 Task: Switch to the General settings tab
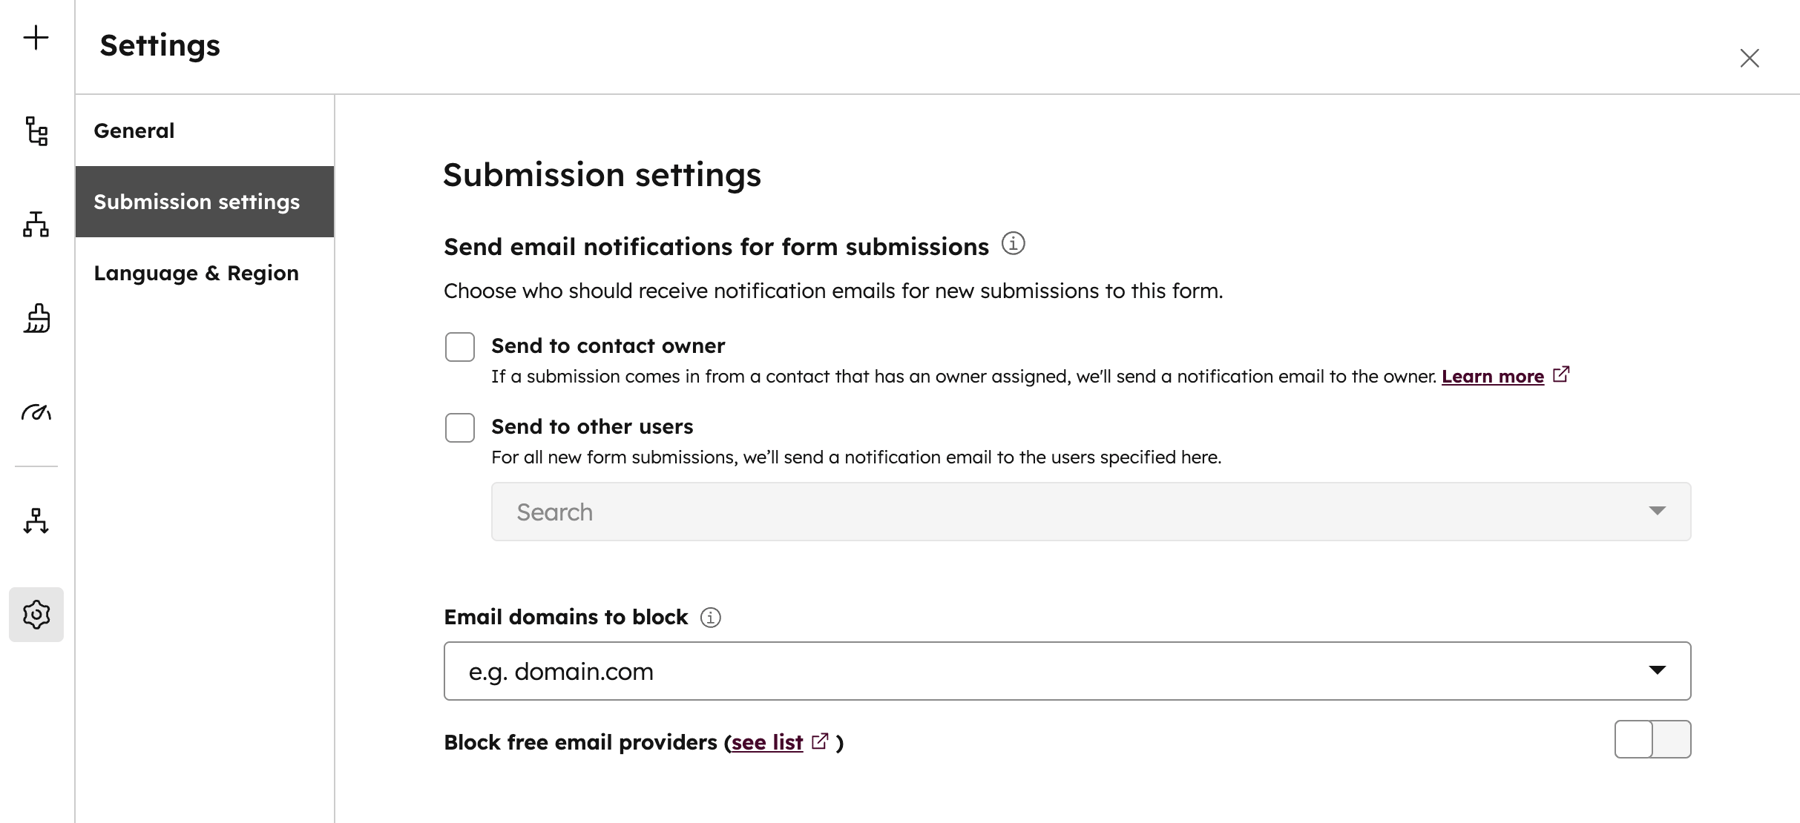[x=134, y=130]
